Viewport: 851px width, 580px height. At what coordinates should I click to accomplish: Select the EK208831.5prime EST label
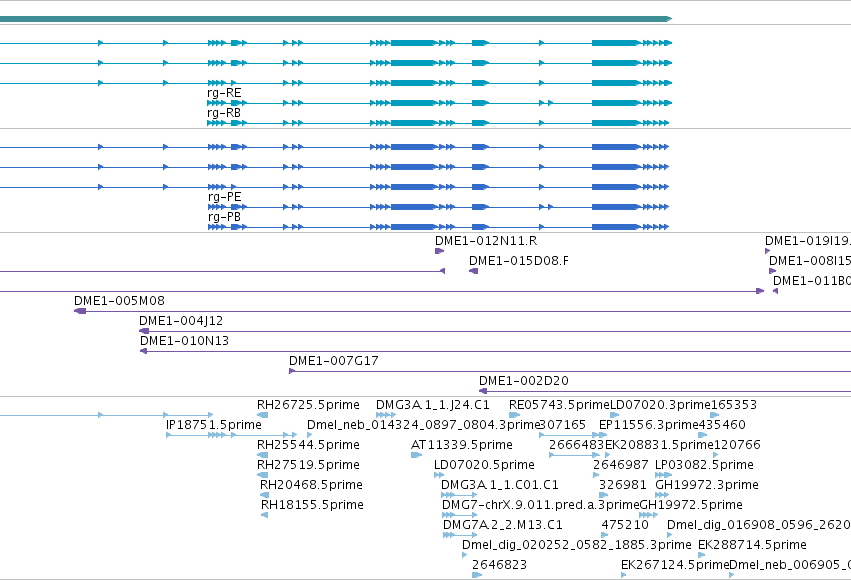point(659,445)
